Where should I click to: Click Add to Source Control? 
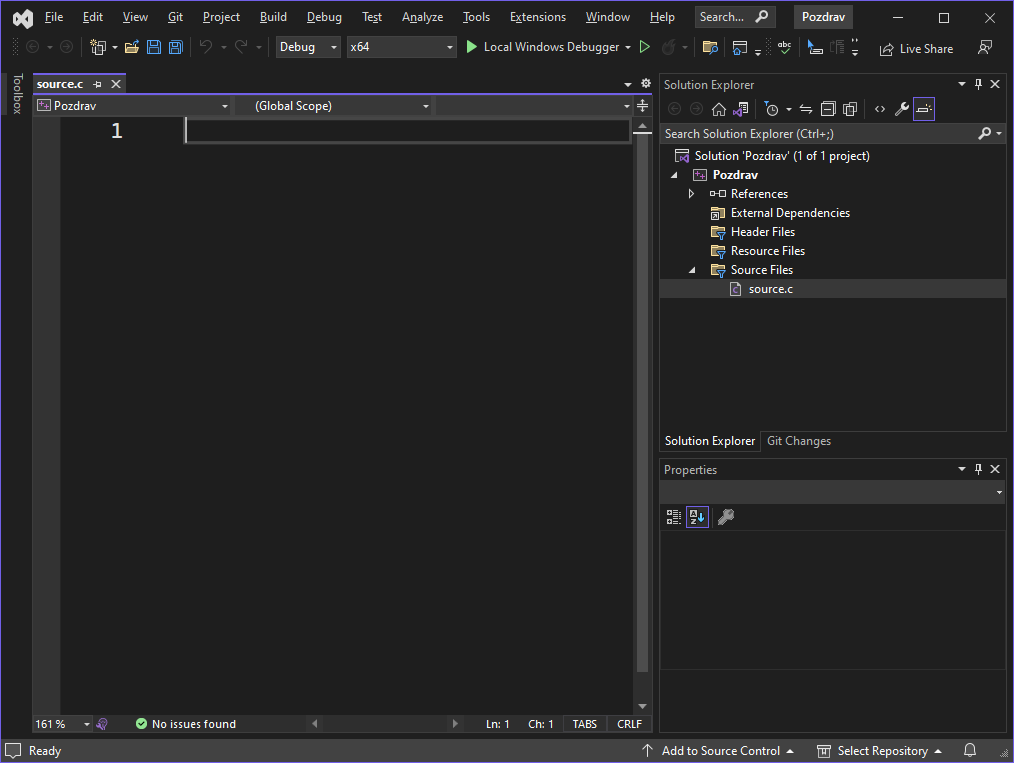coord(718,751)
